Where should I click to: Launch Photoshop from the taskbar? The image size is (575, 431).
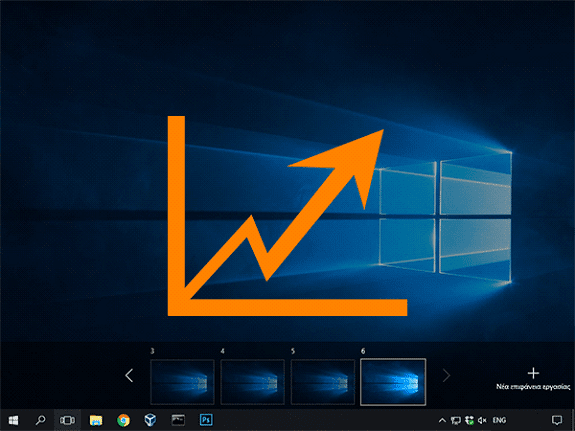pos(206,420)
